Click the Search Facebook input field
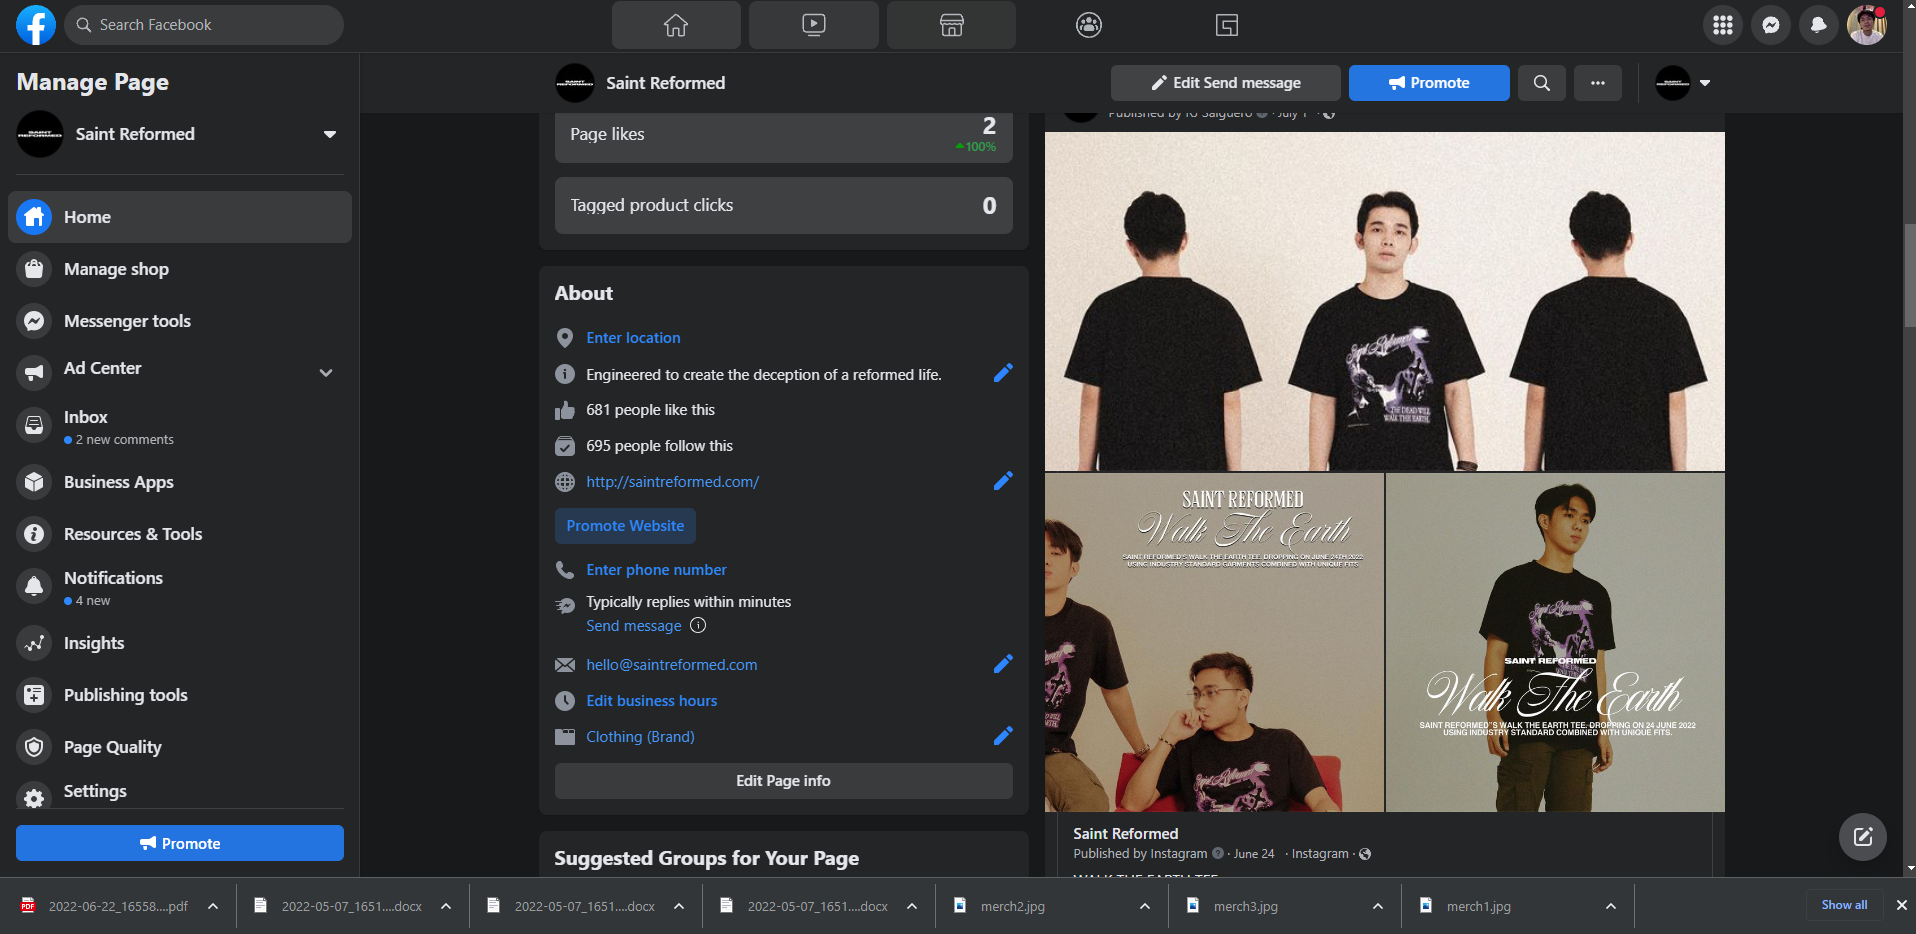 pos(204,25)
